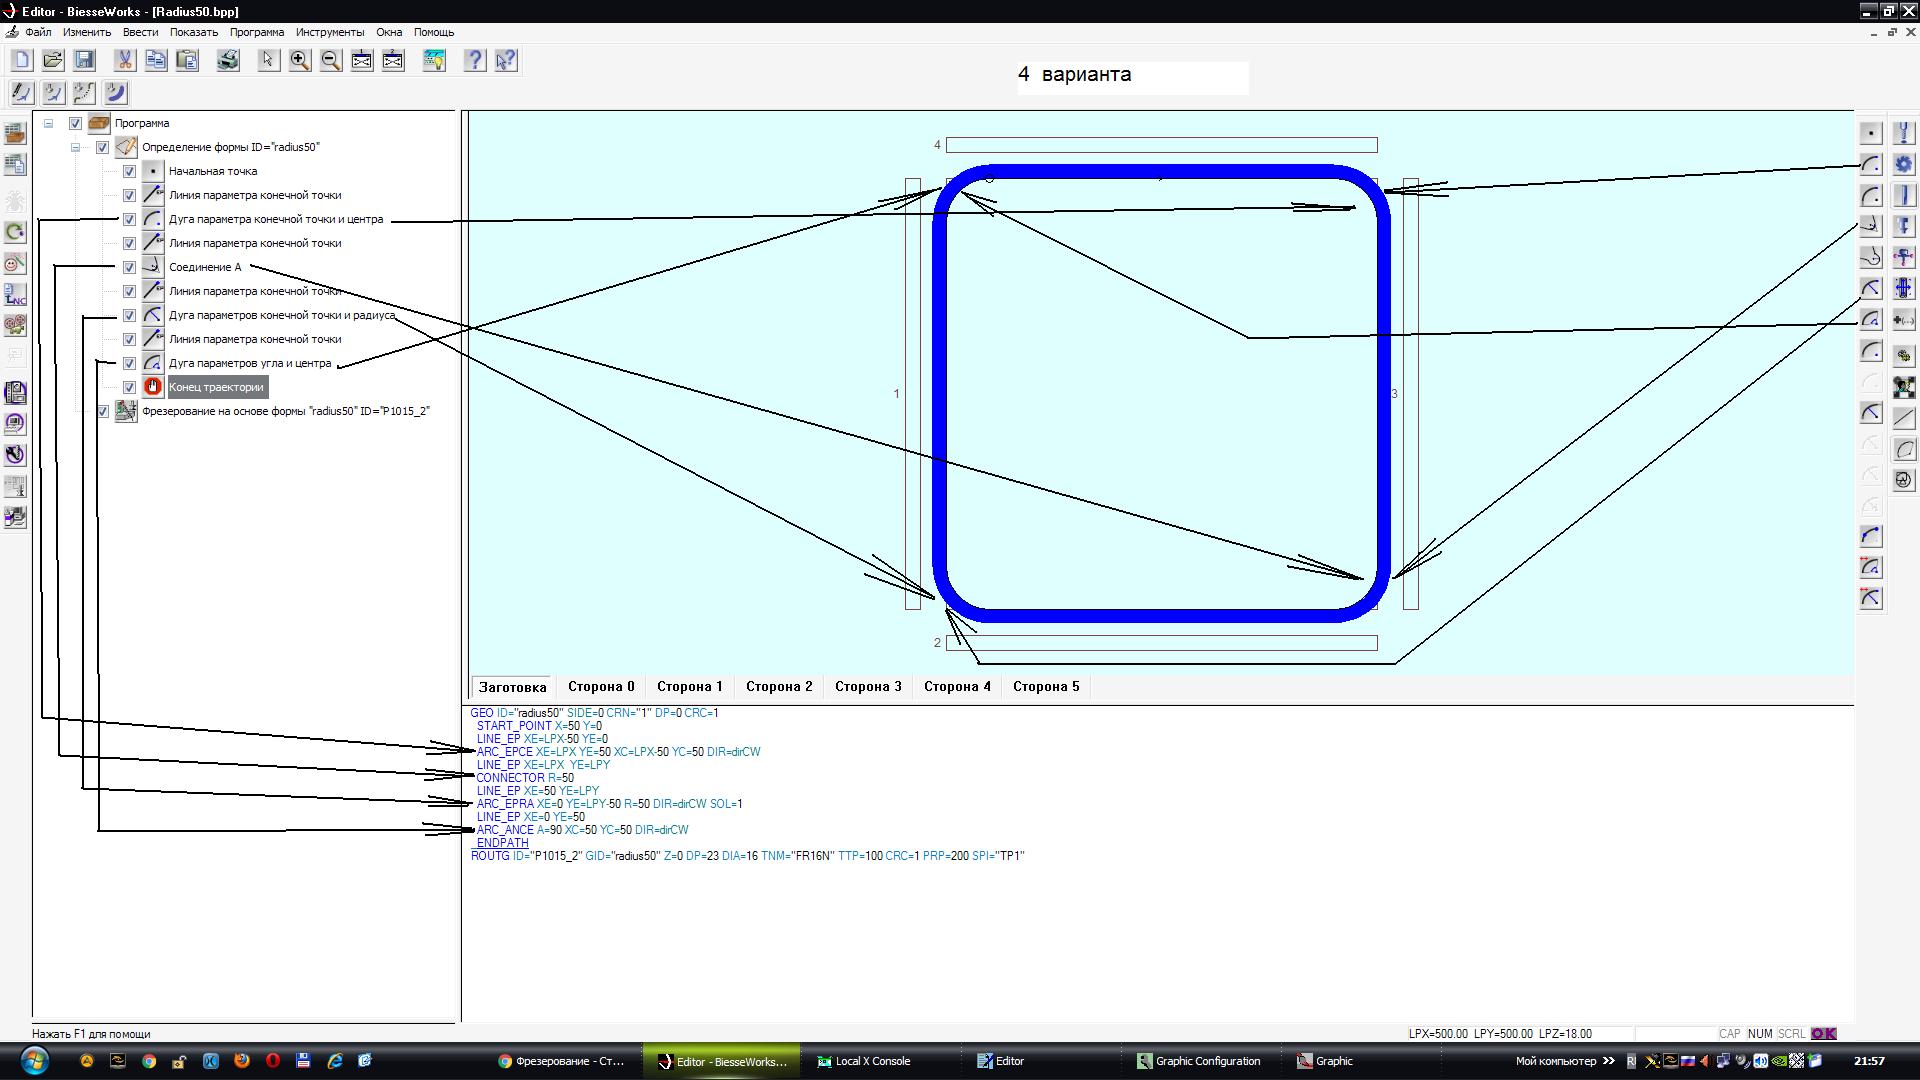Select the Сторона 4 tab
Viewport: 1920px width, 1080px height.
pos(956,686)
